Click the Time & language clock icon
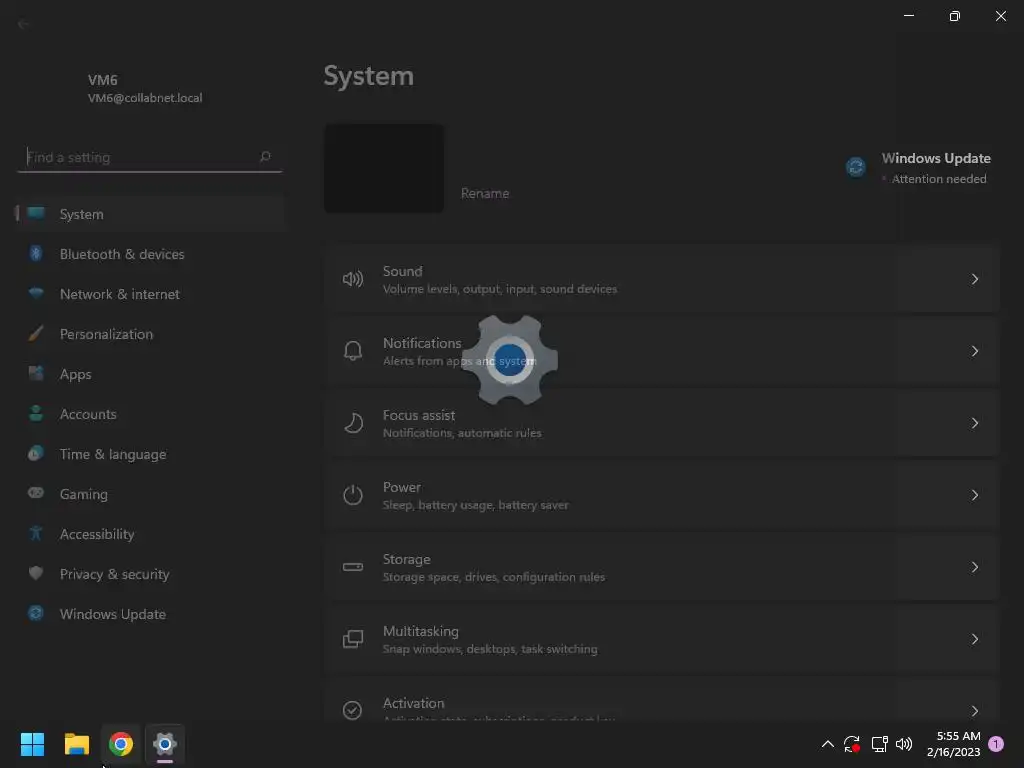 coord(36,453)
